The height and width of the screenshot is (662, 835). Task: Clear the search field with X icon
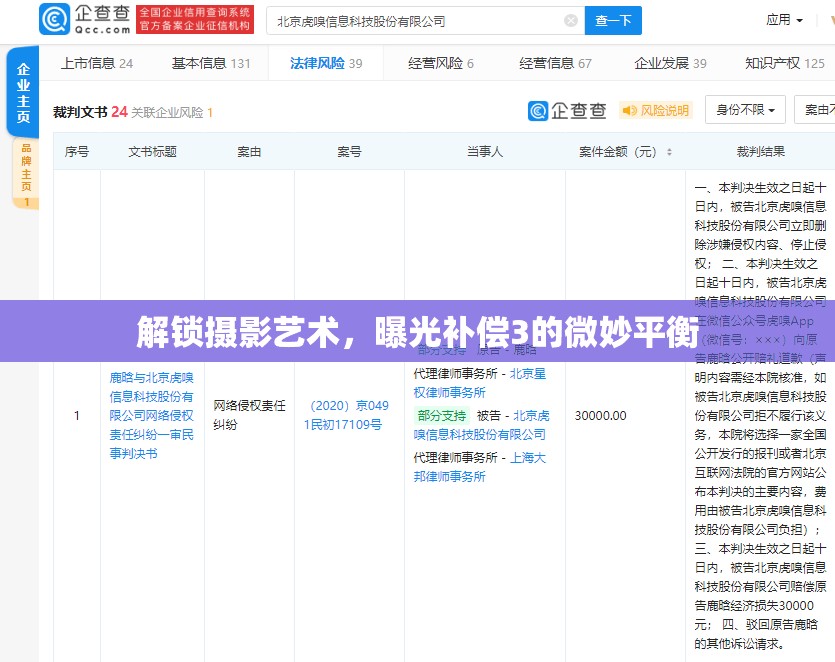[x=570, y=21]
